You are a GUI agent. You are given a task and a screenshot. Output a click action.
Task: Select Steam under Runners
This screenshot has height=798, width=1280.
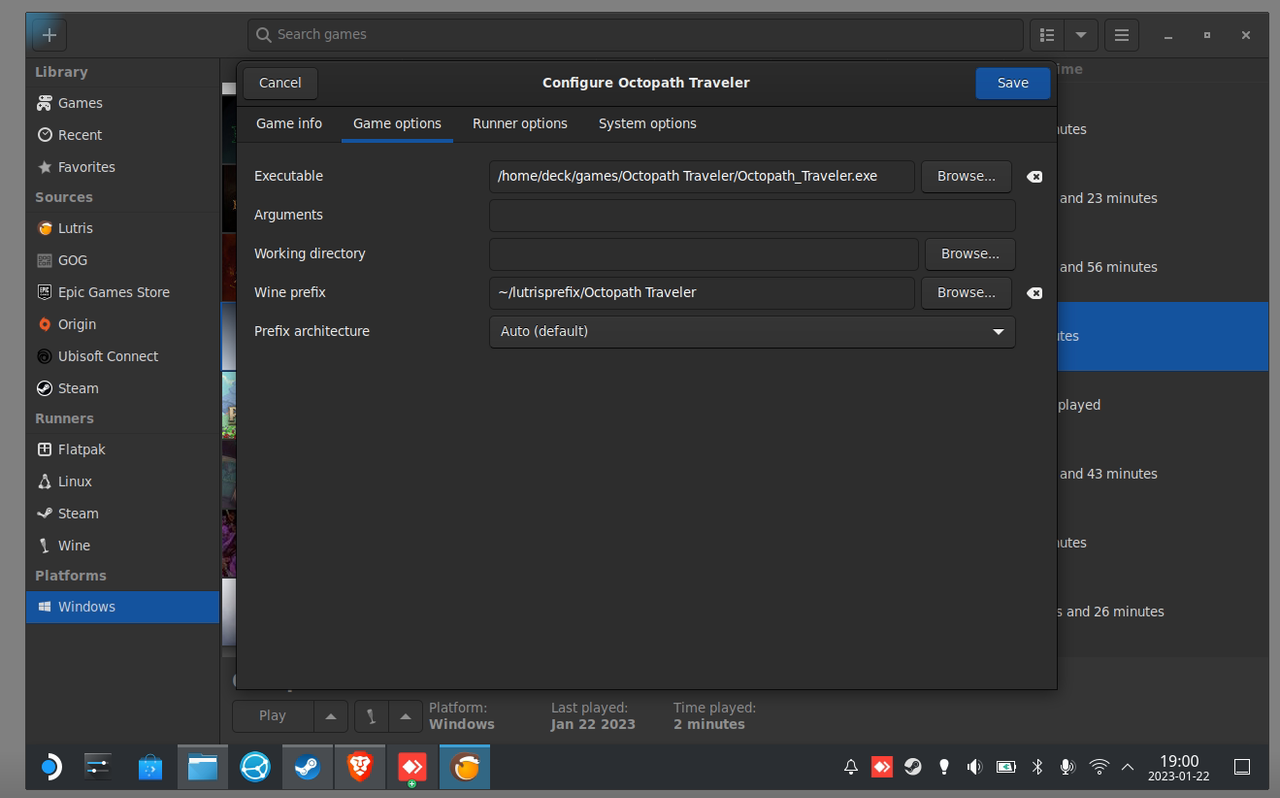click(122, 513)
